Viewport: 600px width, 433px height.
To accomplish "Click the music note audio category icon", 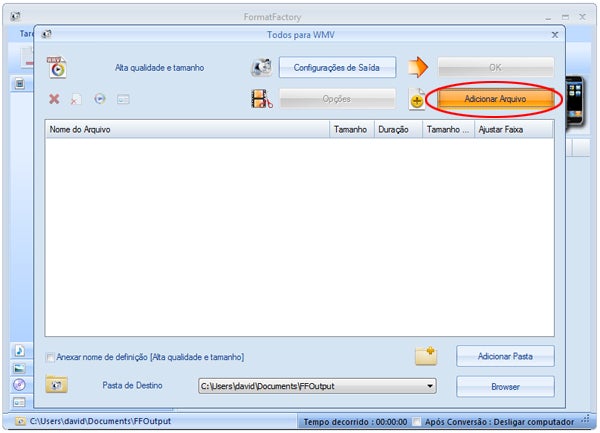I will (20, 350).
